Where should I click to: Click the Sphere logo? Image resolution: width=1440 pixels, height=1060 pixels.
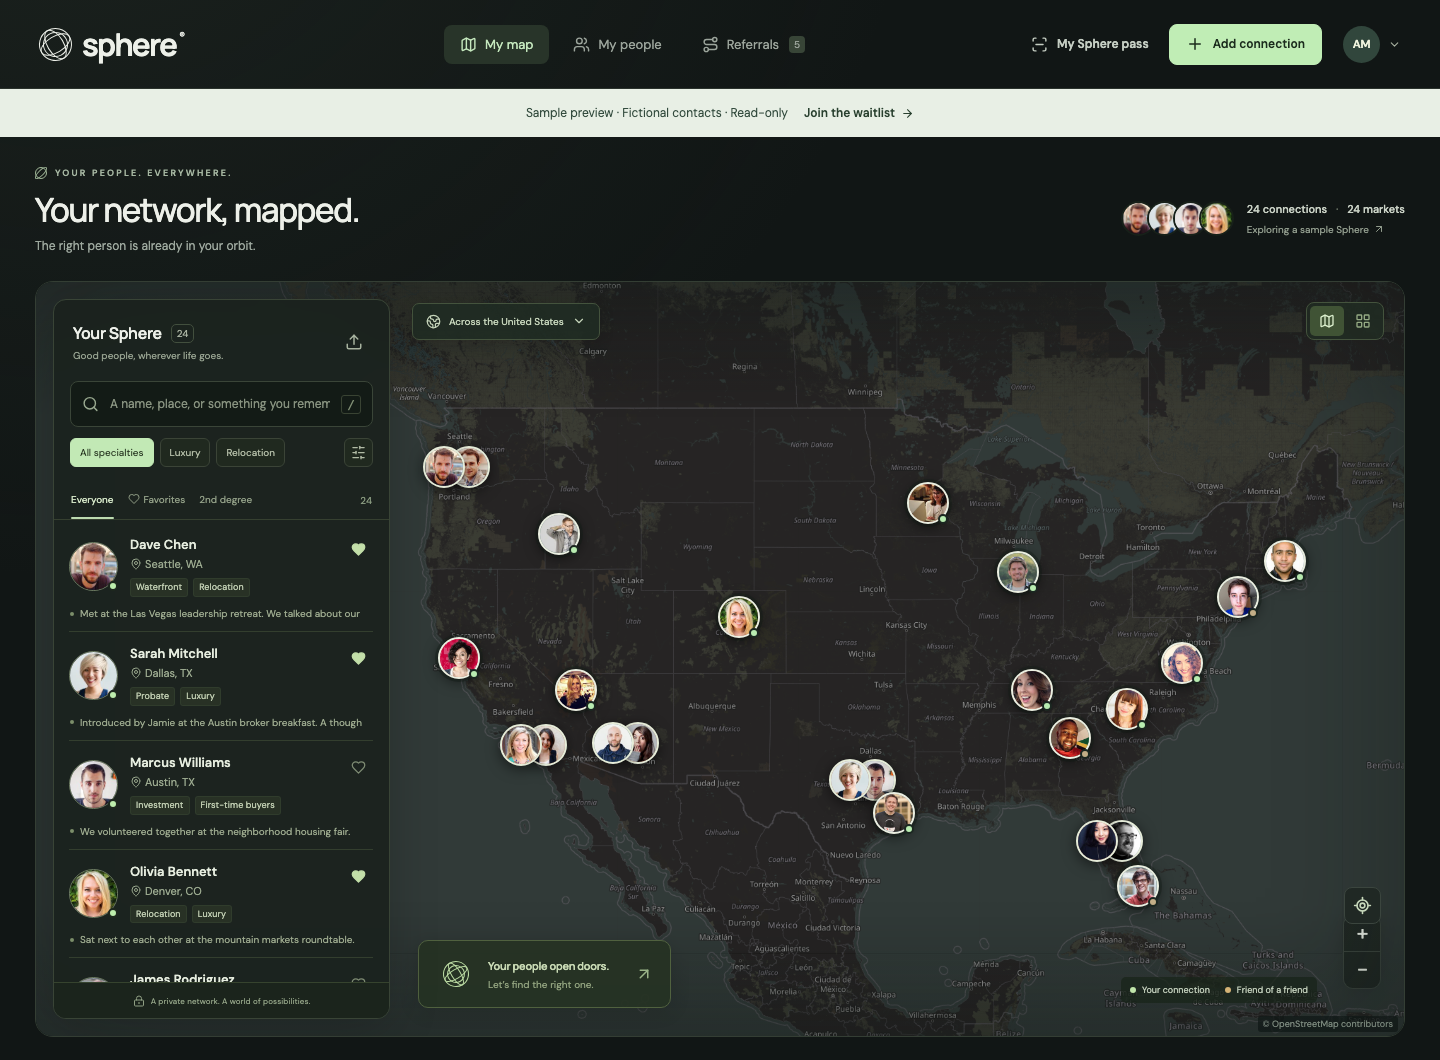point(111,45)
